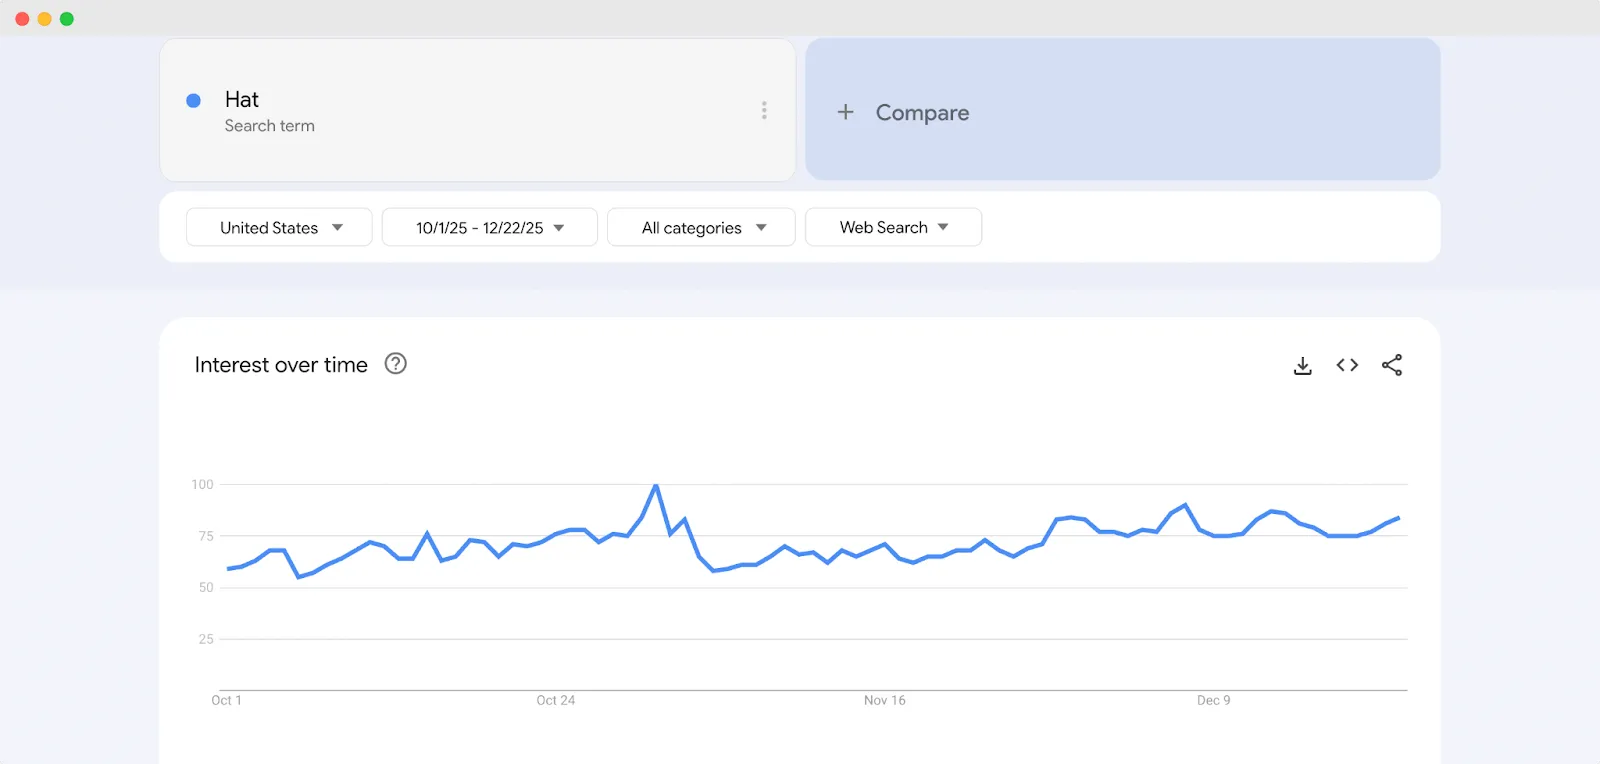
Task: Click the Dec 9 axis label
Action: (x=1214, y=700)
